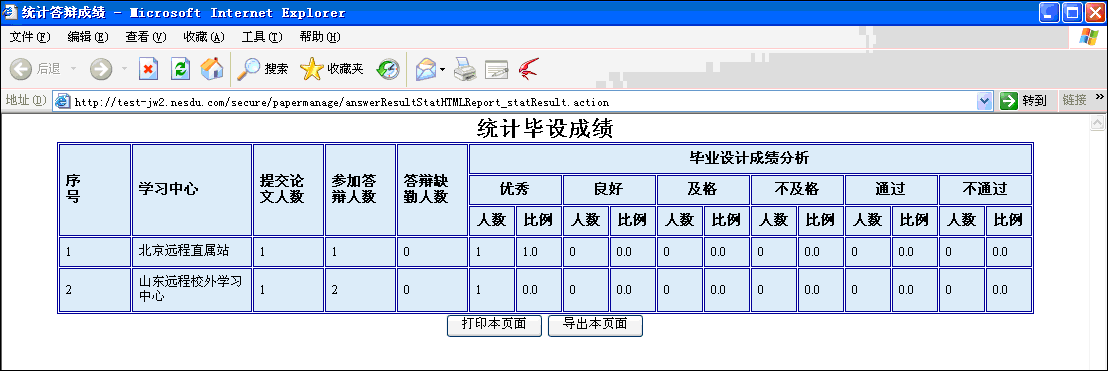Viewport: 1108px width, 371px height.
Task: Open the Mail envelope icon
Action: (426, 69)
